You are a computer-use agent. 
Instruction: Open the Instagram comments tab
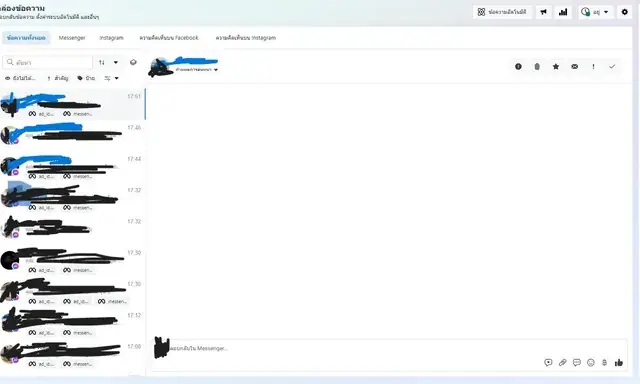pos(246,38)
